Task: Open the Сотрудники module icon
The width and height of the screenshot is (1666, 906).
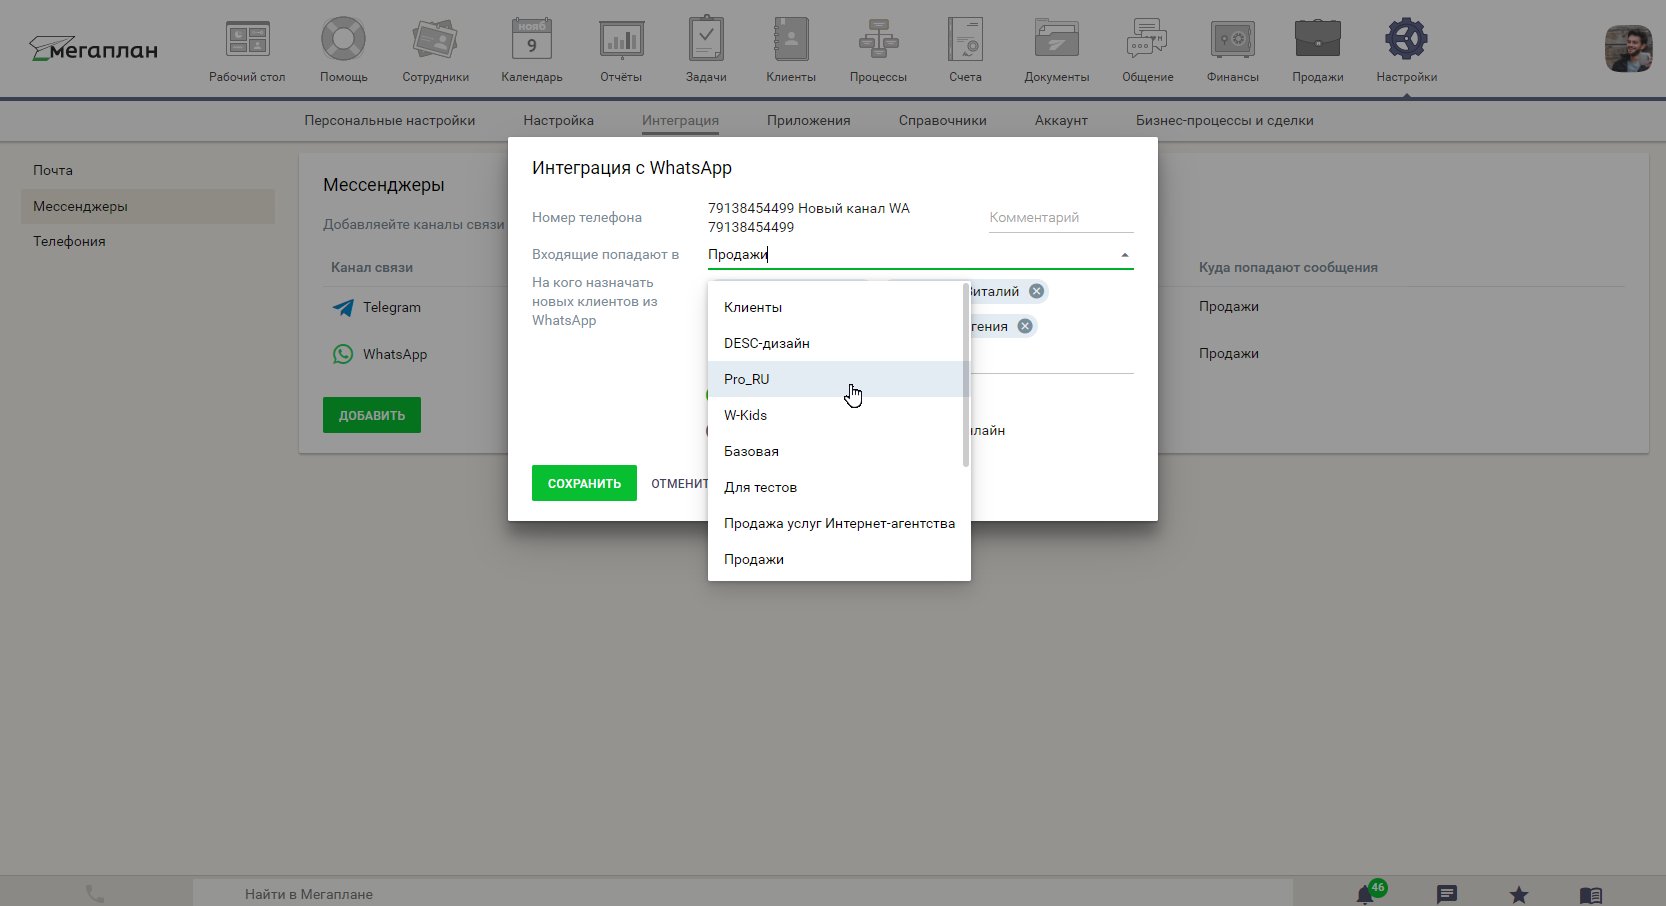Action: [x=435, y=40]
